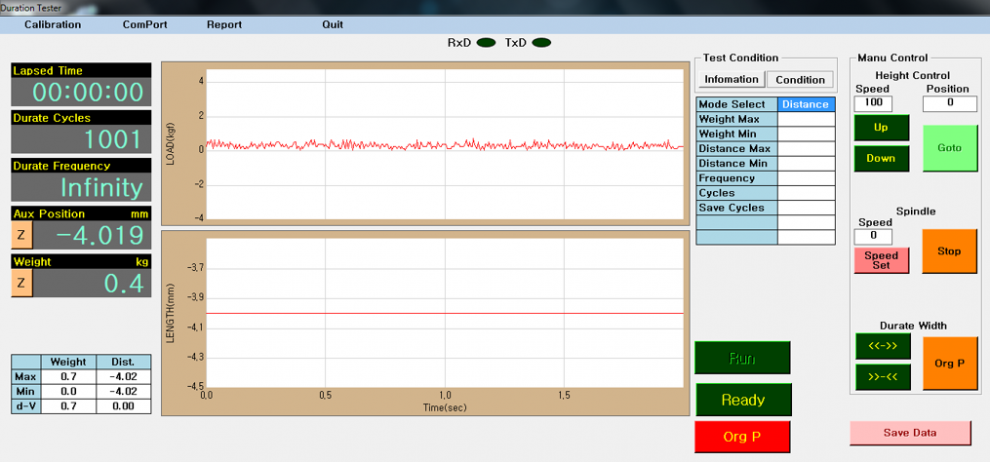The width and height of the screenshot is (990, 462).
Task: Move height Down
Action: [881, 158]
